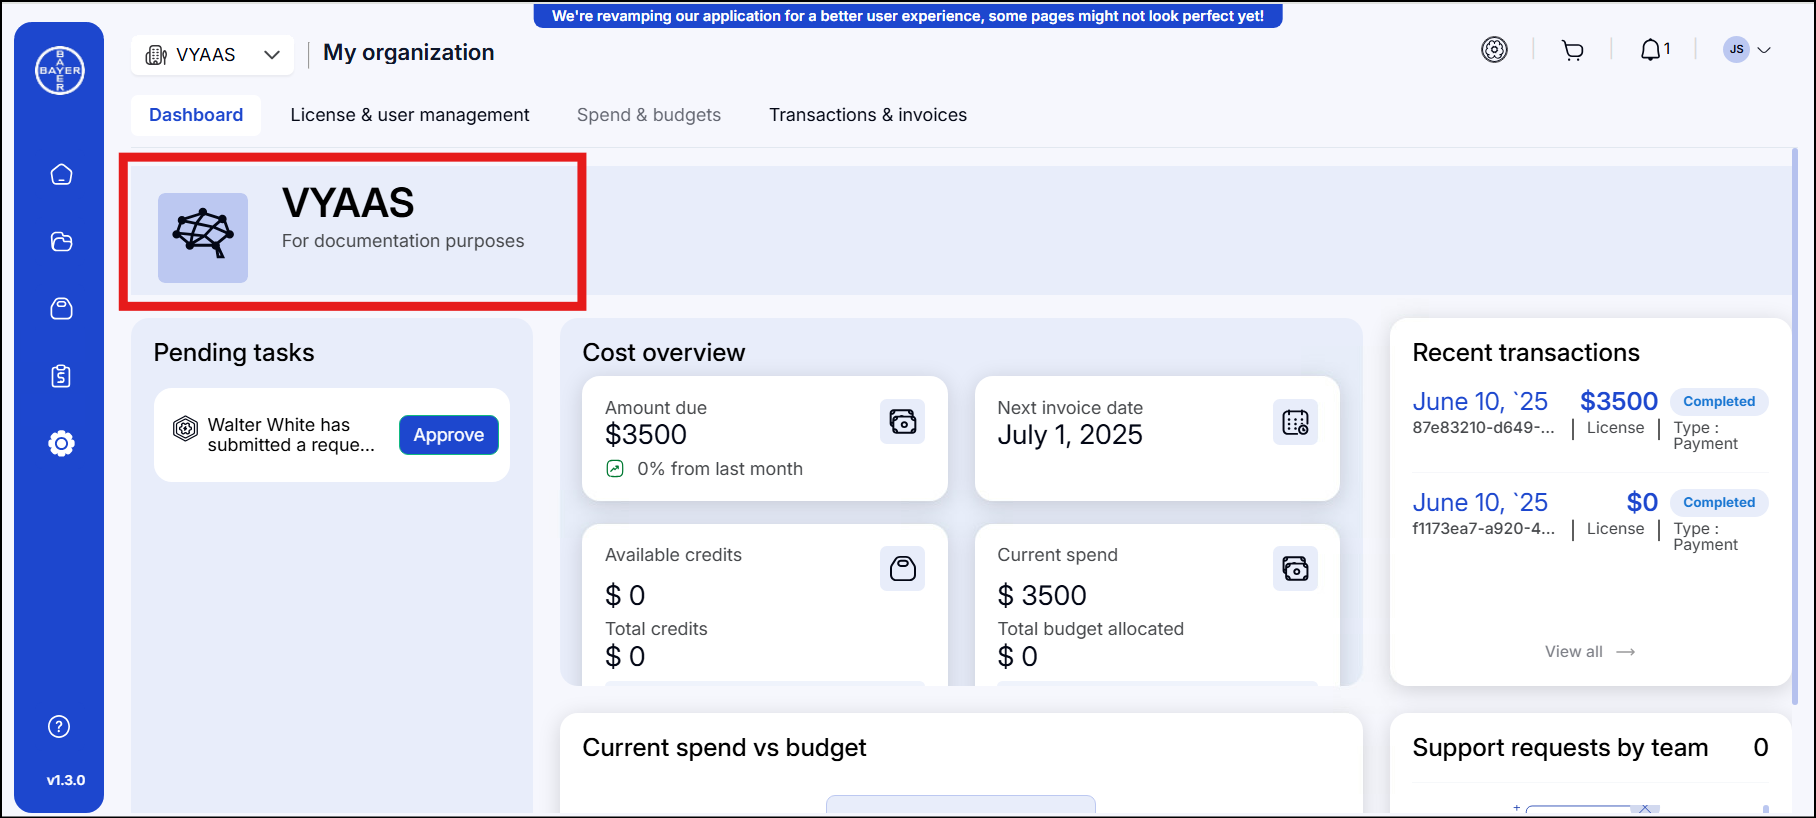Click the Amount due wallet icon
Screen dimensions: 1816x818
pyautogui.click(x=903, y=422)
